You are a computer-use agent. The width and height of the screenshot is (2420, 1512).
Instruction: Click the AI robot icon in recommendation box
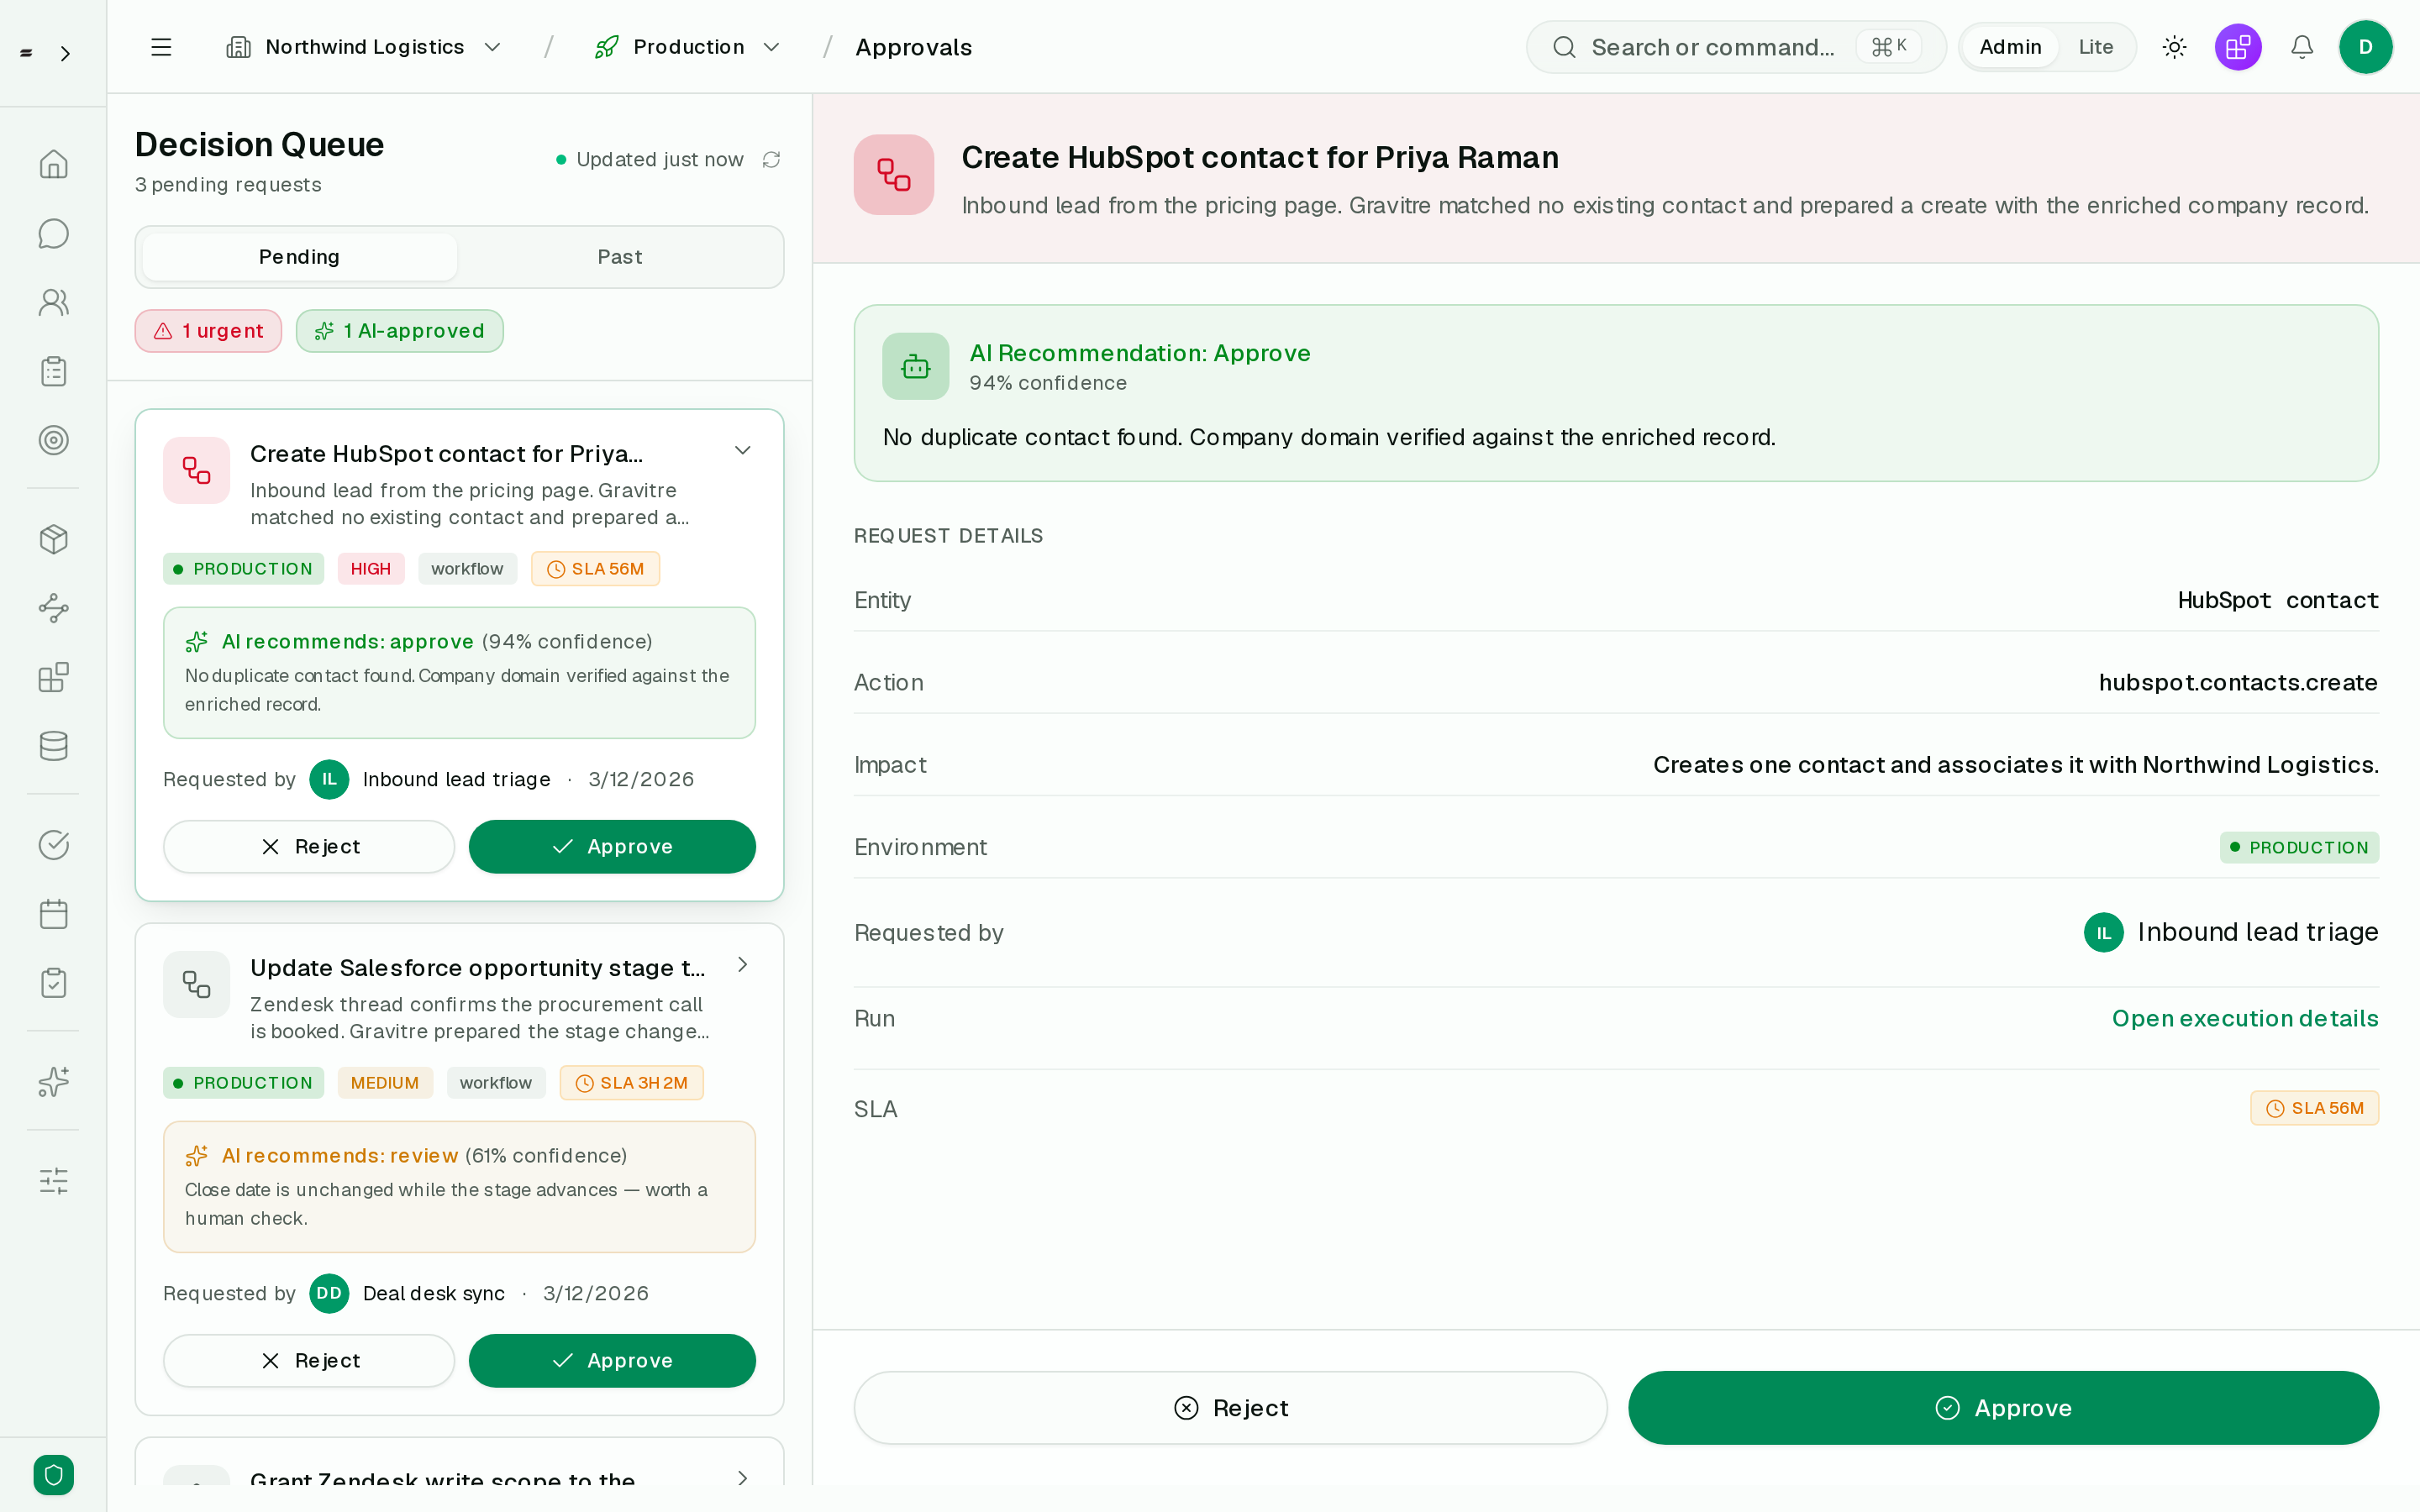pos(915,366)
